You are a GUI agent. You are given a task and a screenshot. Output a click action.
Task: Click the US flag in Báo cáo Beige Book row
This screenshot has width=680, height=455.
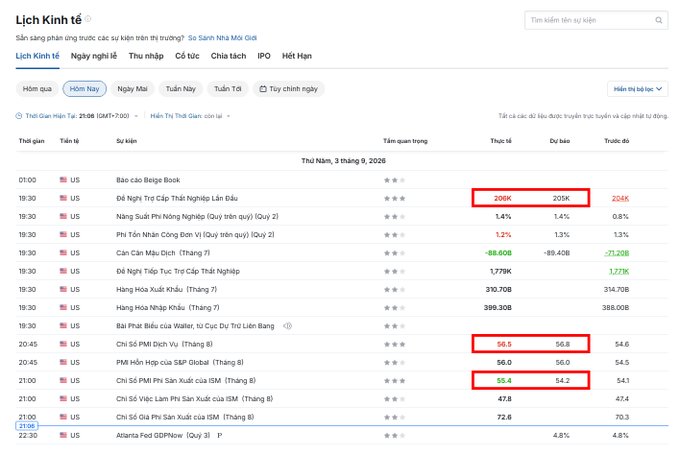point(63,180)
